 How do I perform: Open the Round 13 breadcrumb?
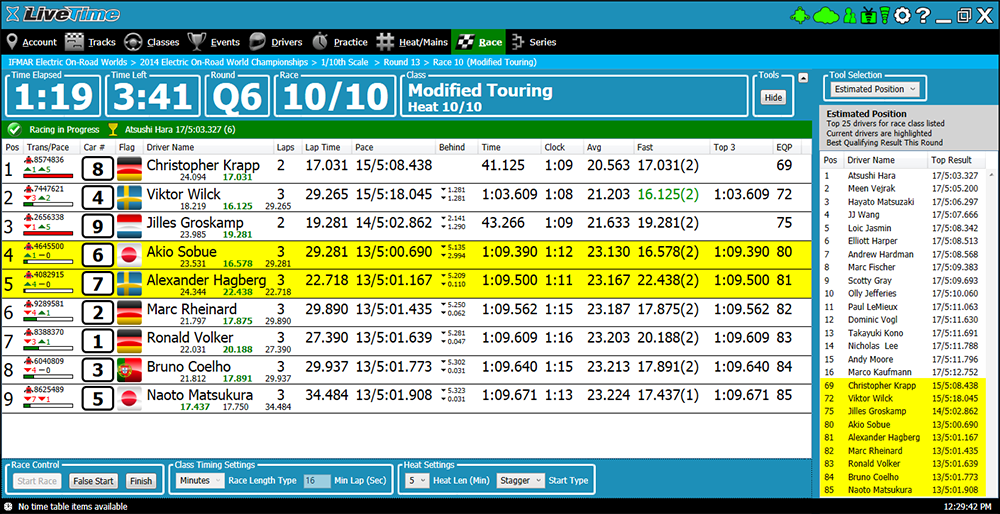[x=402, y=62]
